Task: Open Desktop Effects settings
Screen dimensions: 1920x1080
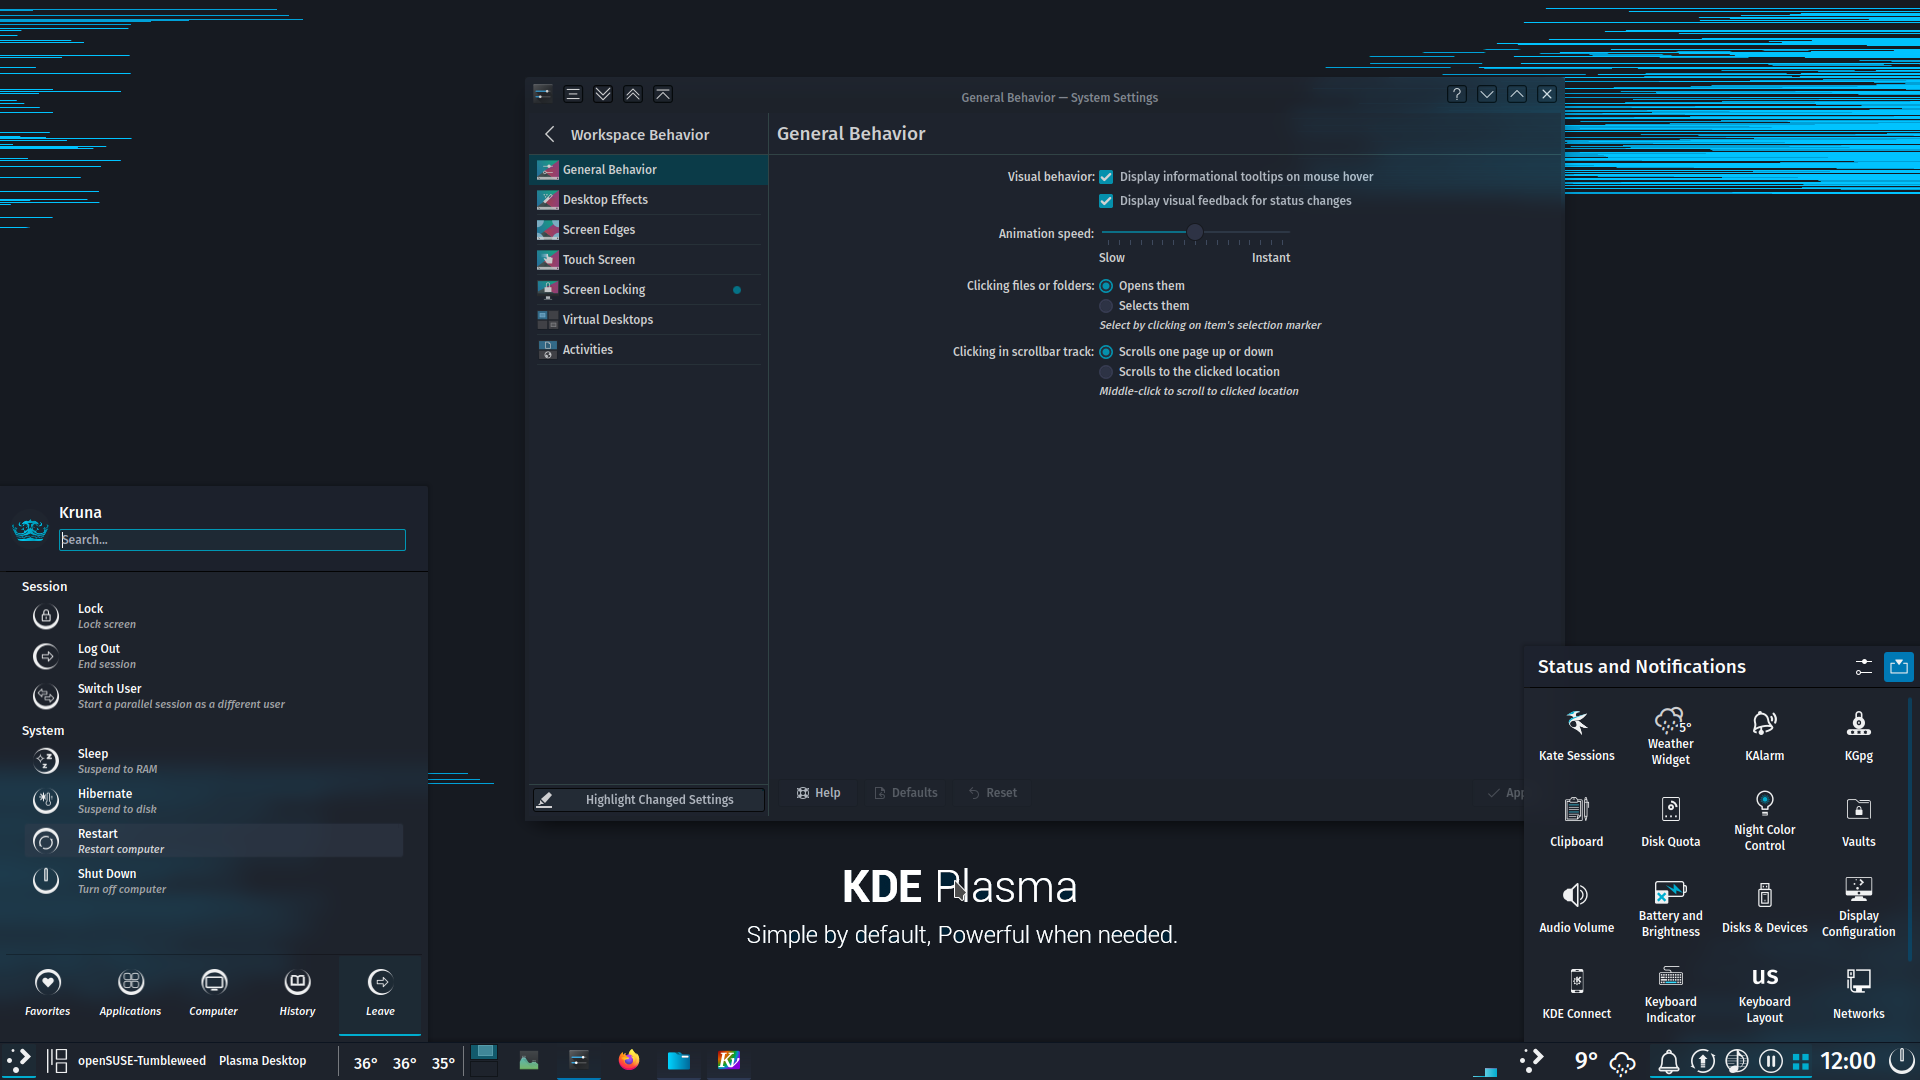Action: [648, 200]
